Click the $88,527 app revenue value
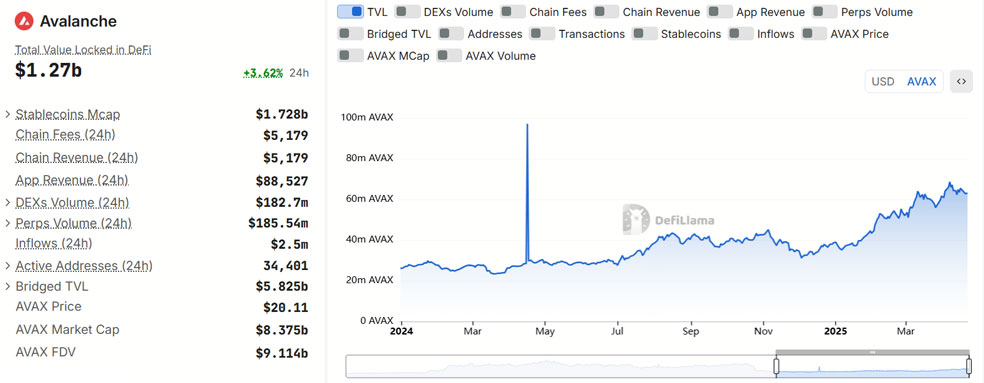Viewport: 984px width, 383px height. (282, 181)
